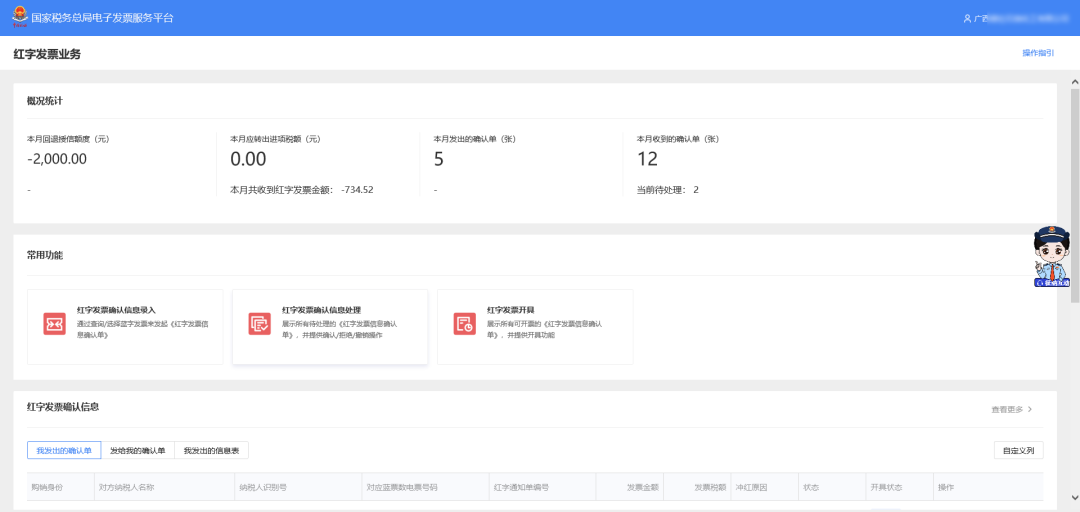Switch to 我发出的确认单 tab
Screen dimensions: 1080x512
coord(64,451)
